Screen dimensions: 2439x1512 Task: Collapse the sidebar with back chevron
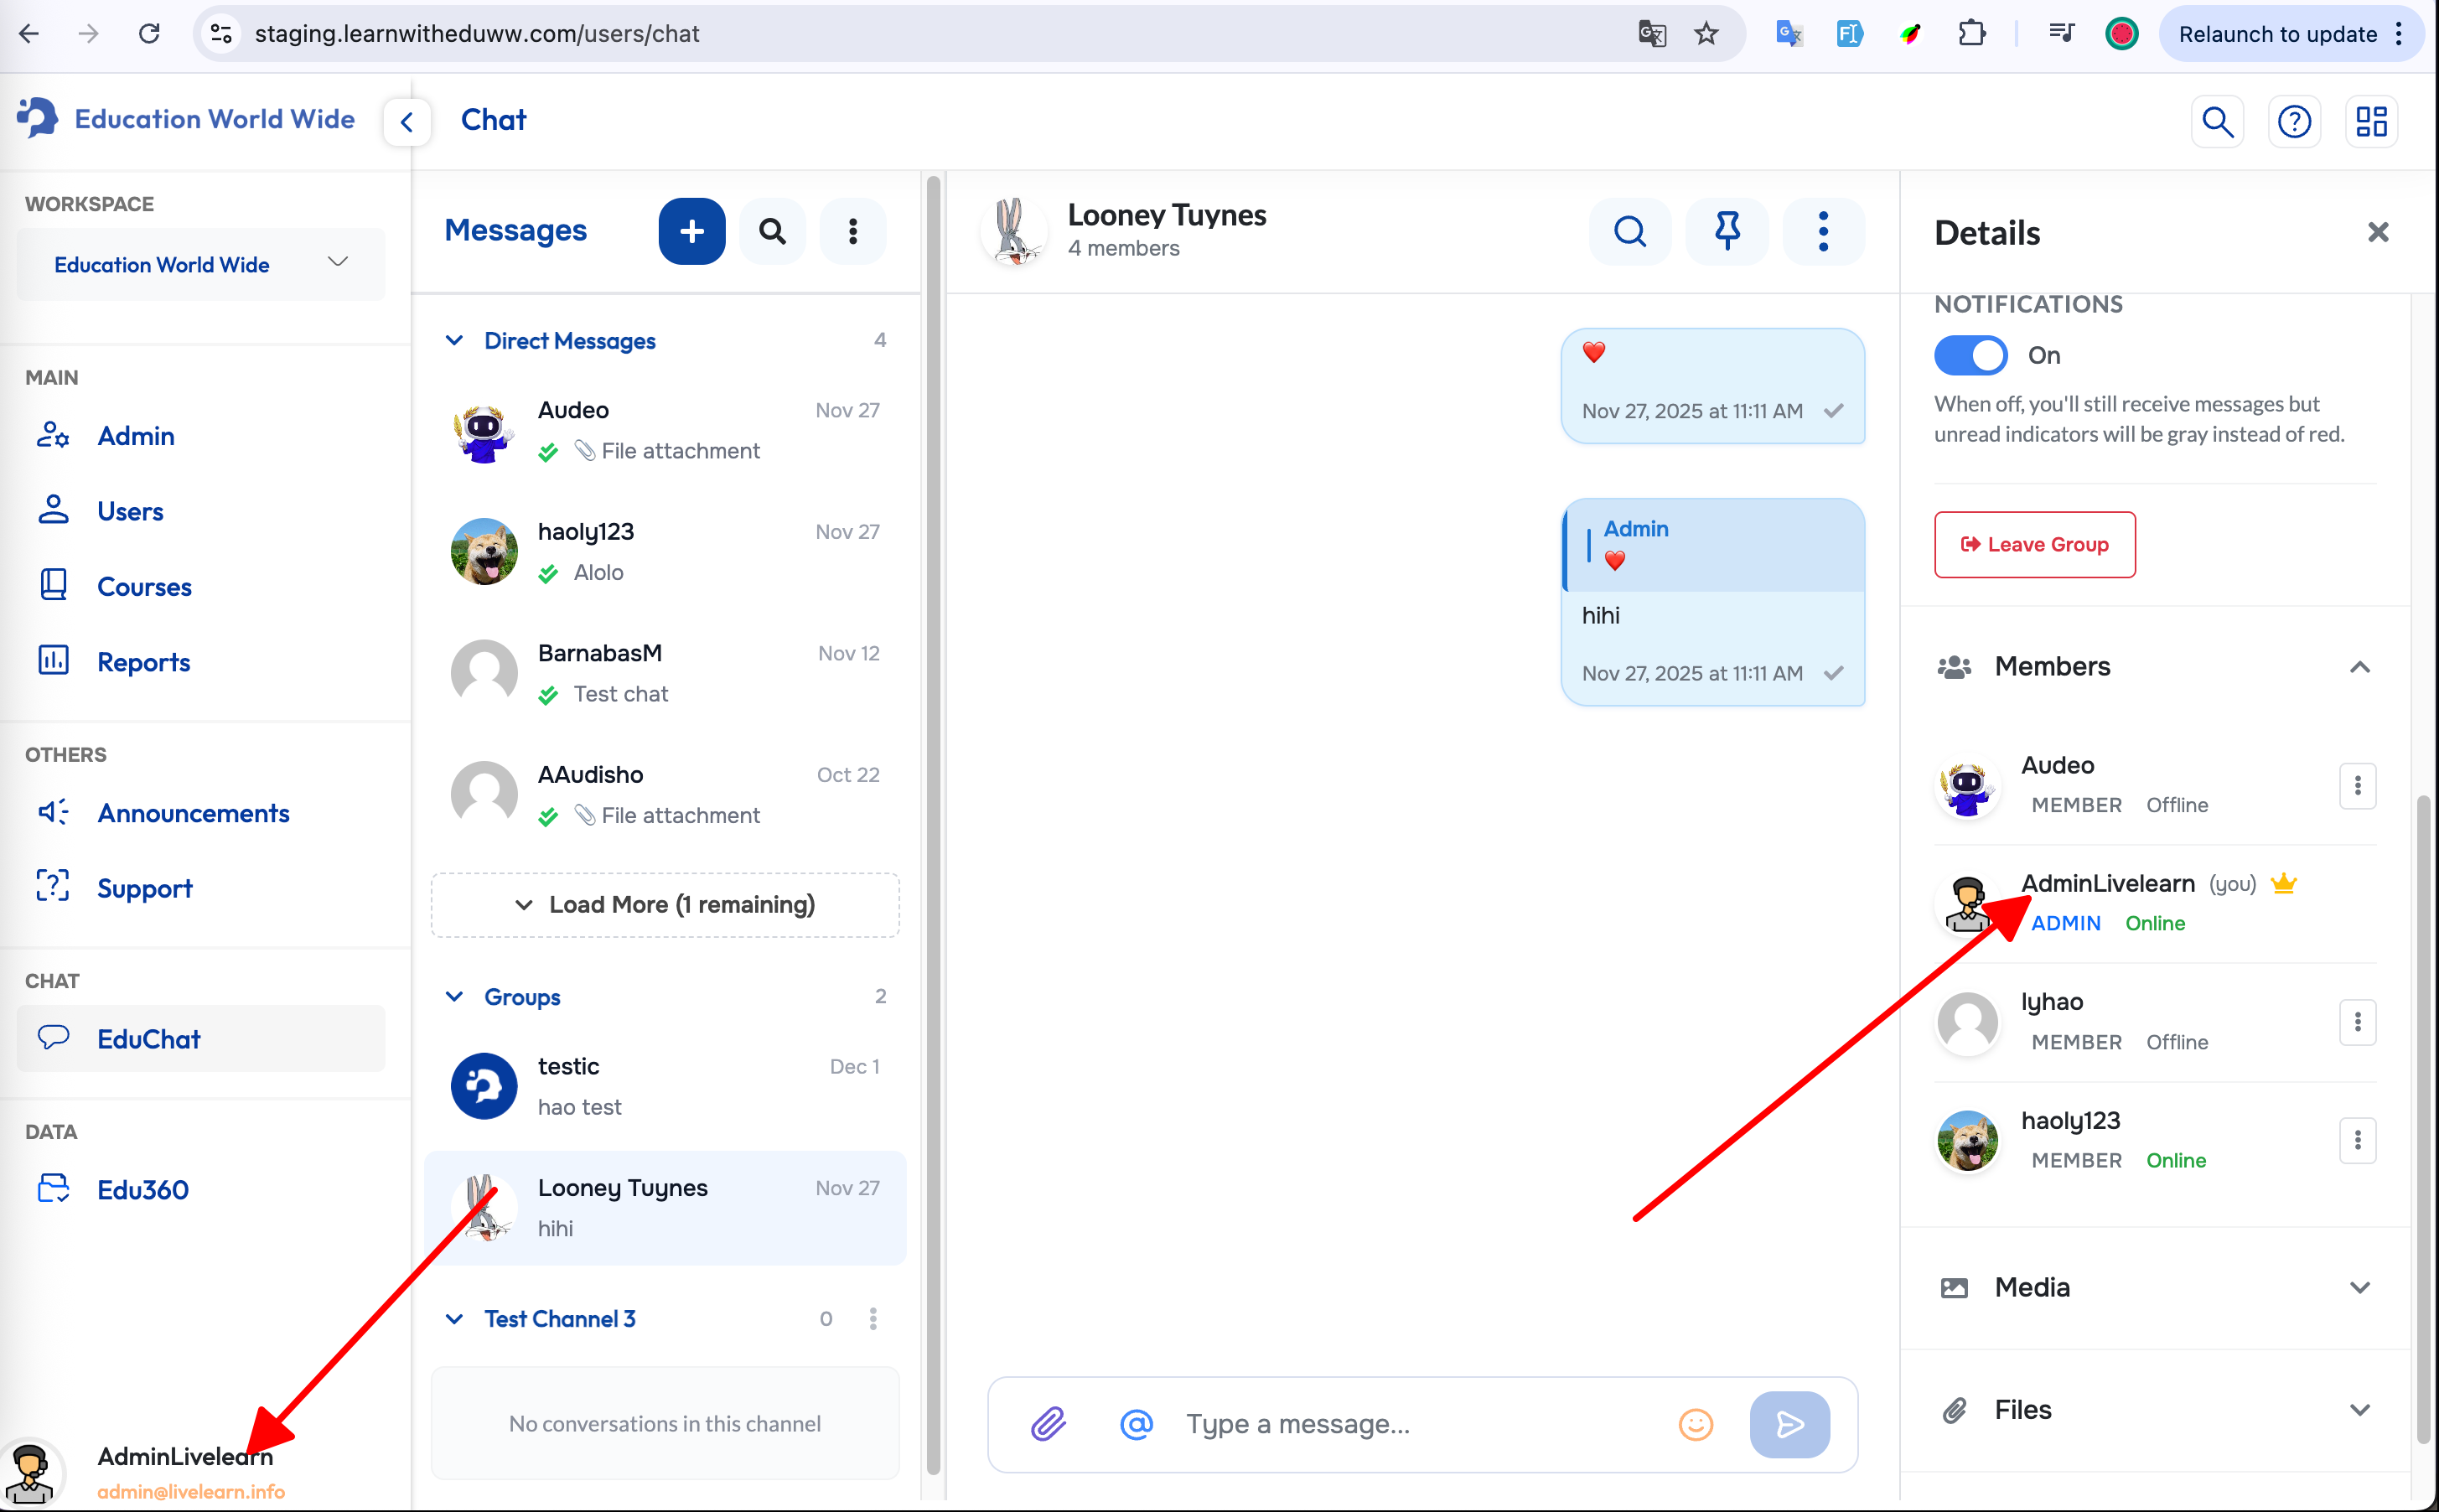(406, 122)
